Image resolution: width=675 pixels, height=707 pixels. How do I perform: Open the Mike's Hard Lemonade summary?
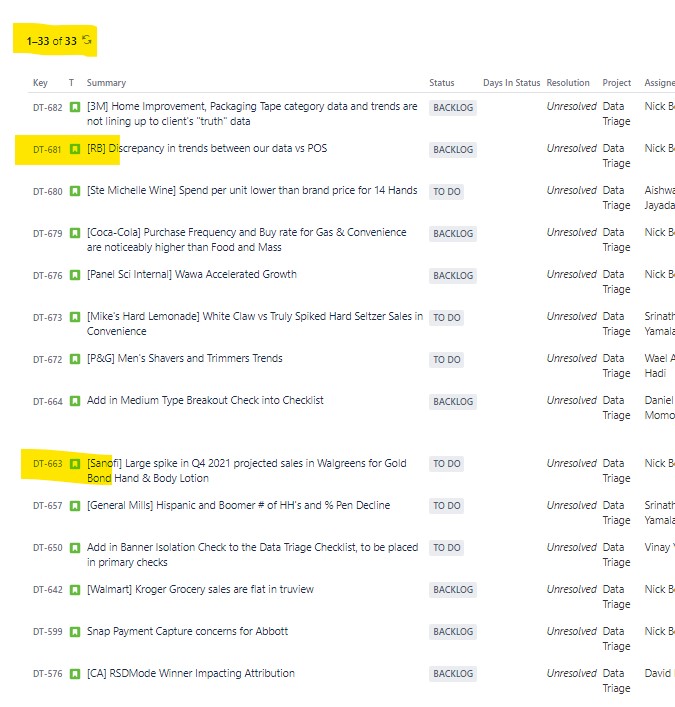click(x=255, y=323)
